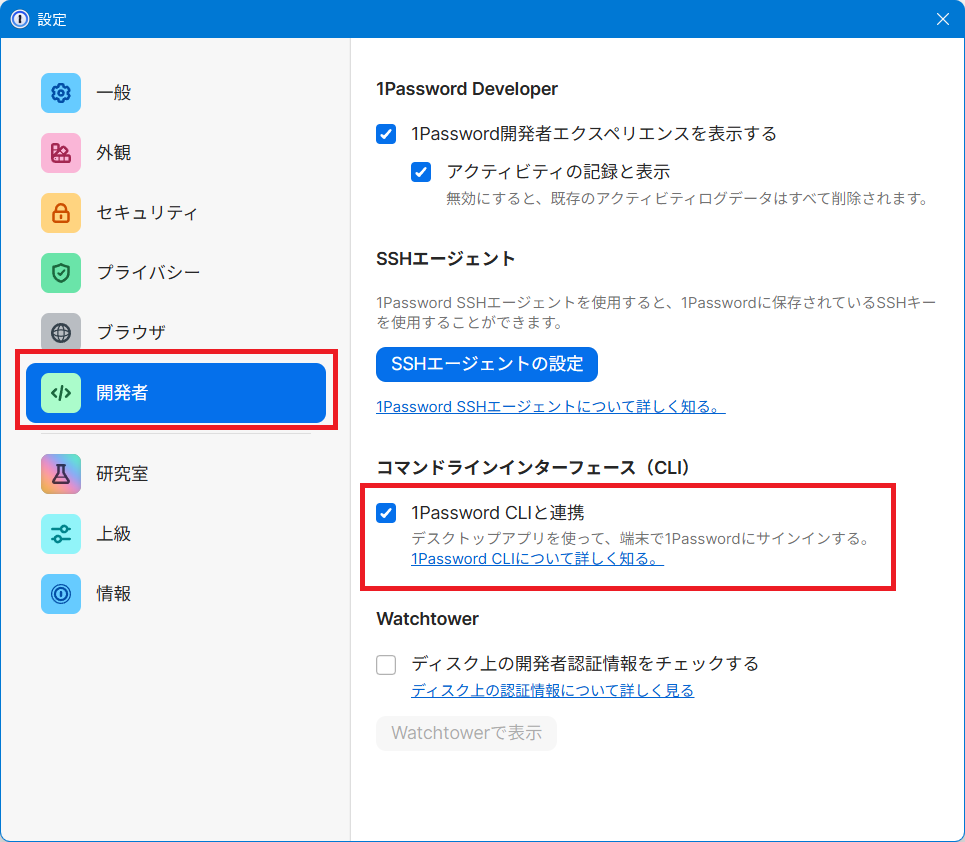Viewport: 965px width, 842px height.
Task: Select the ブラウザ globe icon
Action: click(61, 333)
